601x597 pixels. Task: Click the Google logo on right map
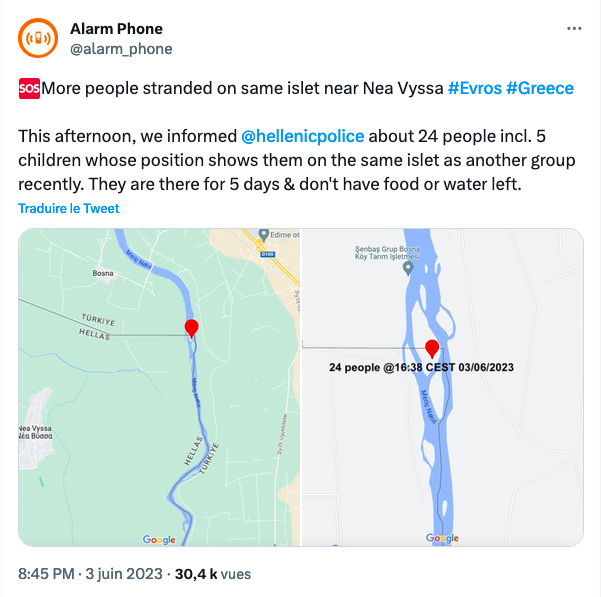click(442, 538)
